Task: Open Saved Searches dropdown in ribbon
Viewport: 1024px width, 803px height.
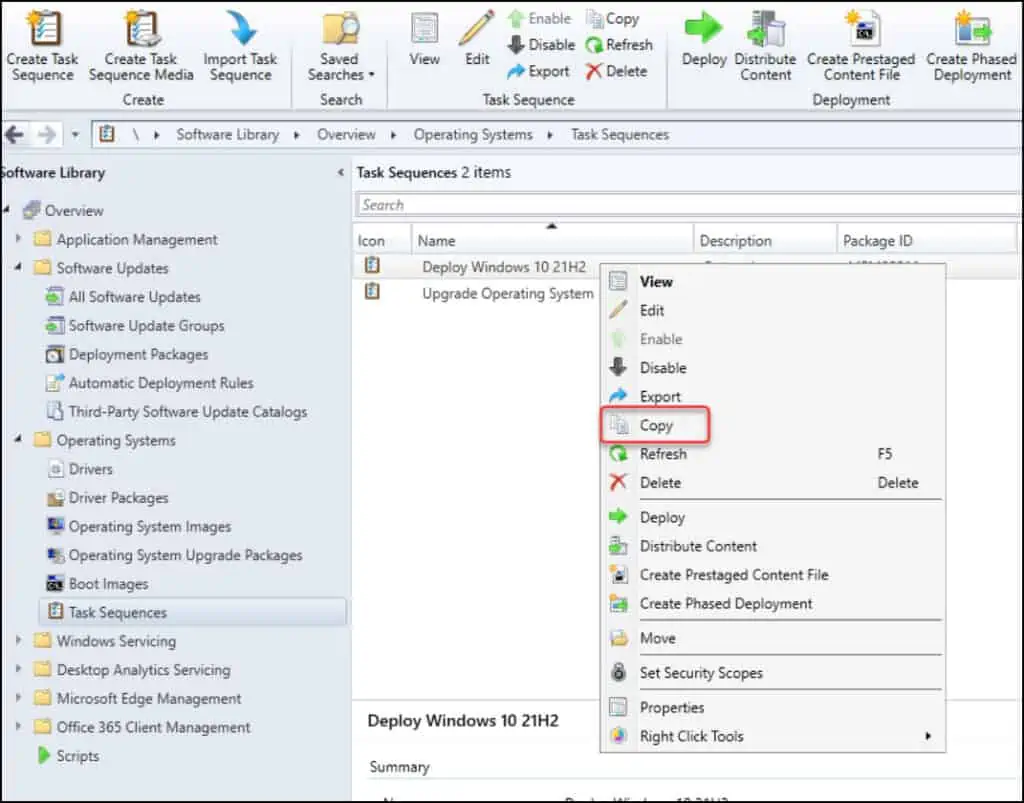Action: [x=340, y=46]
